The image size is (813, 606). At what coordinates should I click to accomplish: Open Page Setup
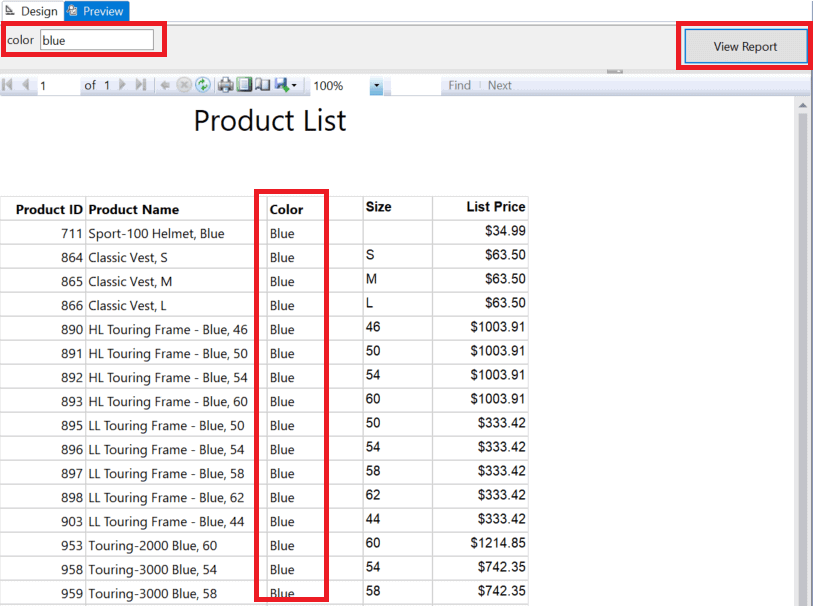pos(262,86)
